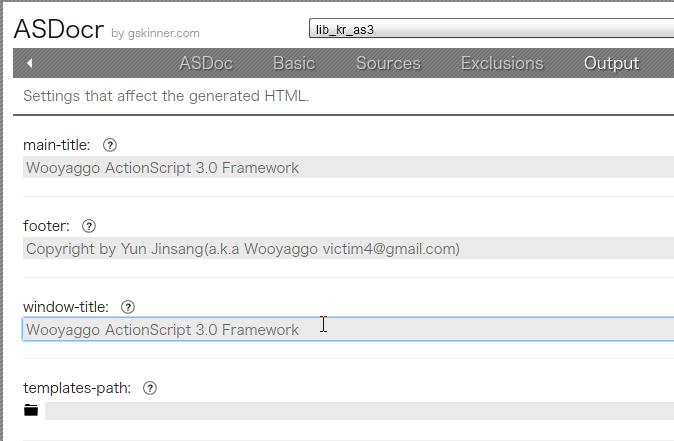Open help for window-title setting
The image size is (674, 441).
(128, 307)
